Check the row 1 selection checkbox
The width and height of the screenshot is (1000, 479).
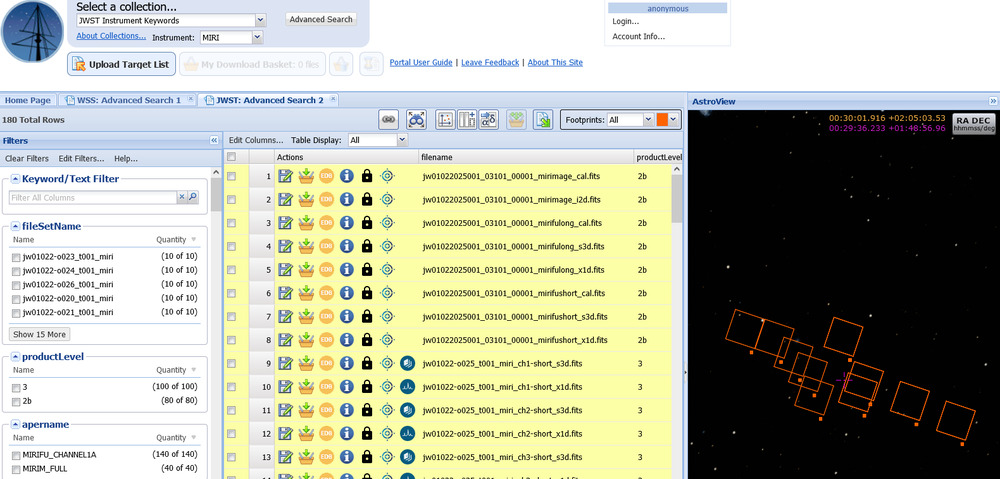(x=232, y=176)
